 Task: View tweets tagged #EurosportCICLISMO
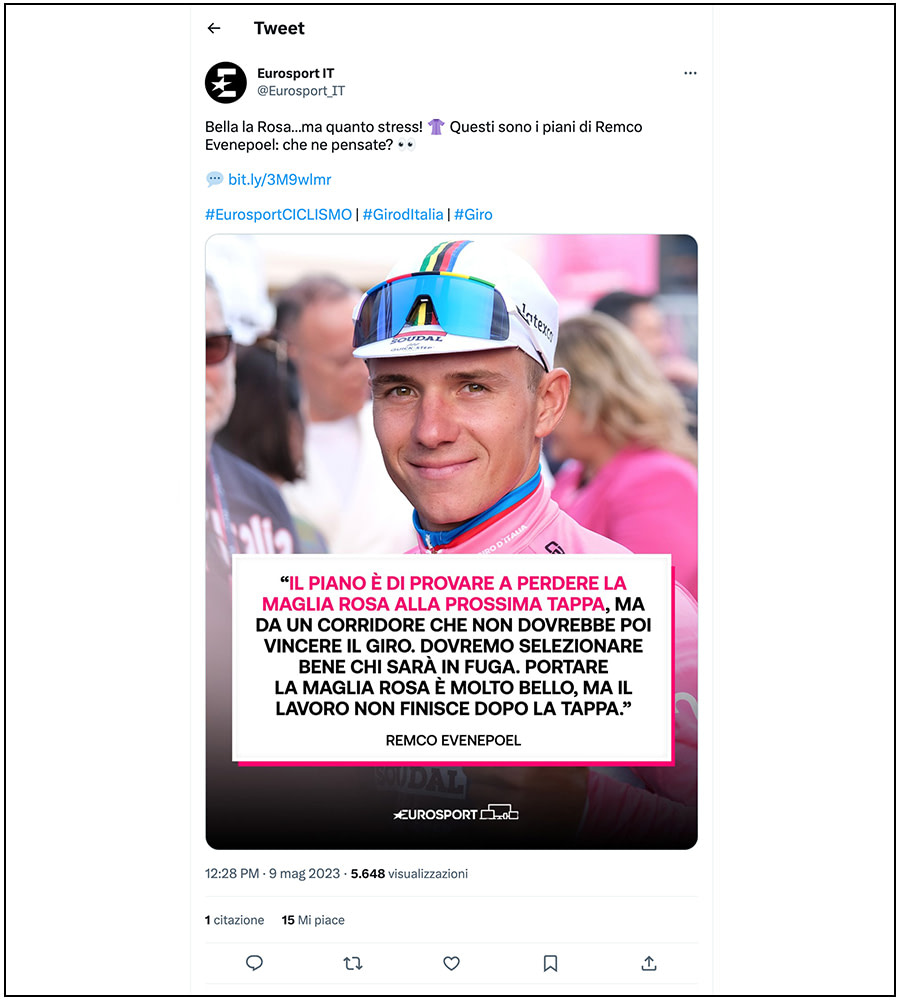(276, 213)
